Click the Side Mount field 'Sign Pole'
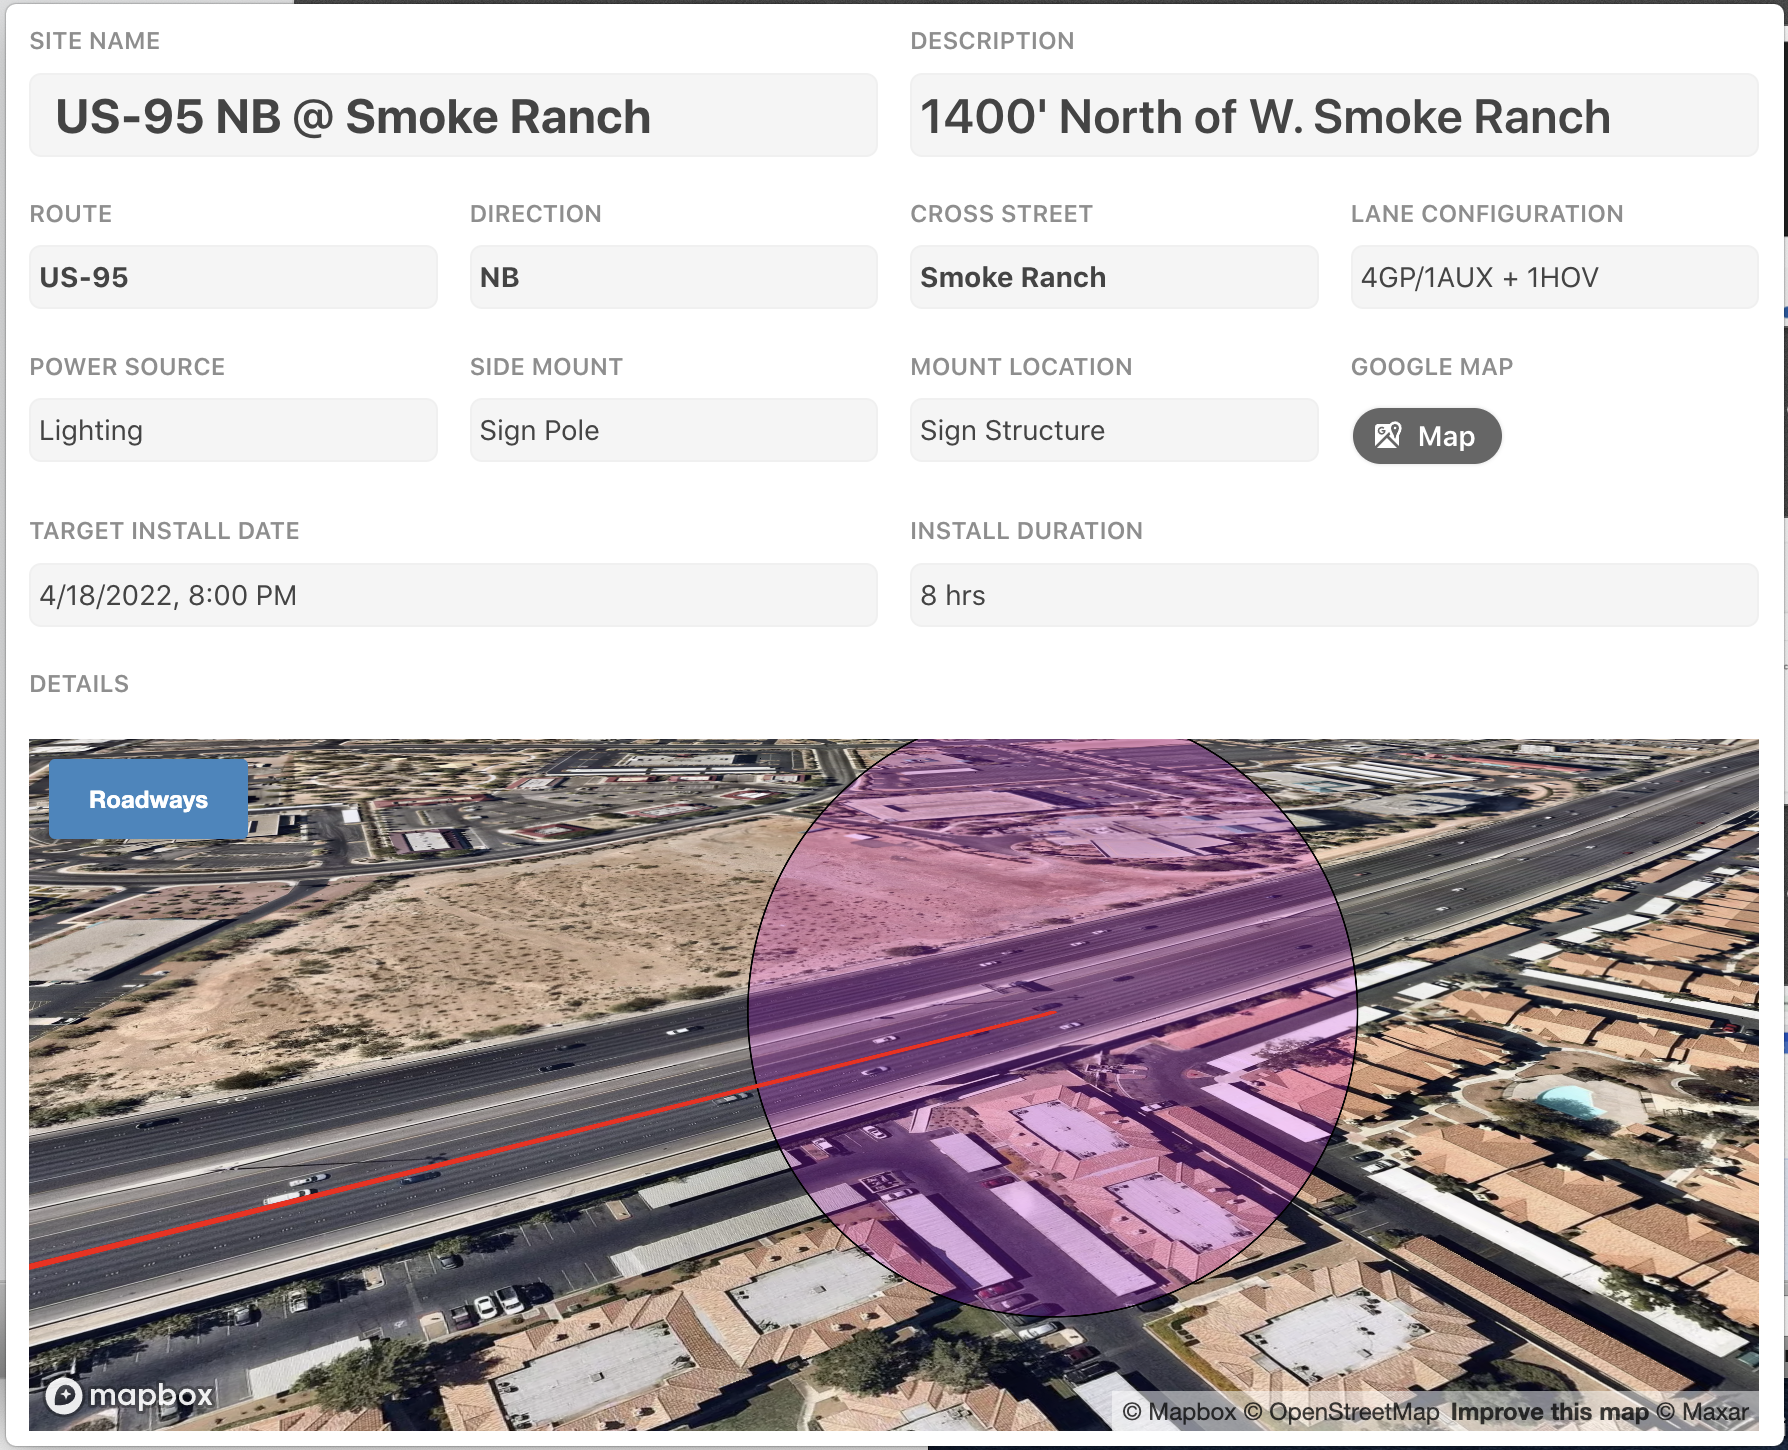Image resolution: width=1788 pixels, height=1450 pixels. pyautogui.click(x=673, y=430)
